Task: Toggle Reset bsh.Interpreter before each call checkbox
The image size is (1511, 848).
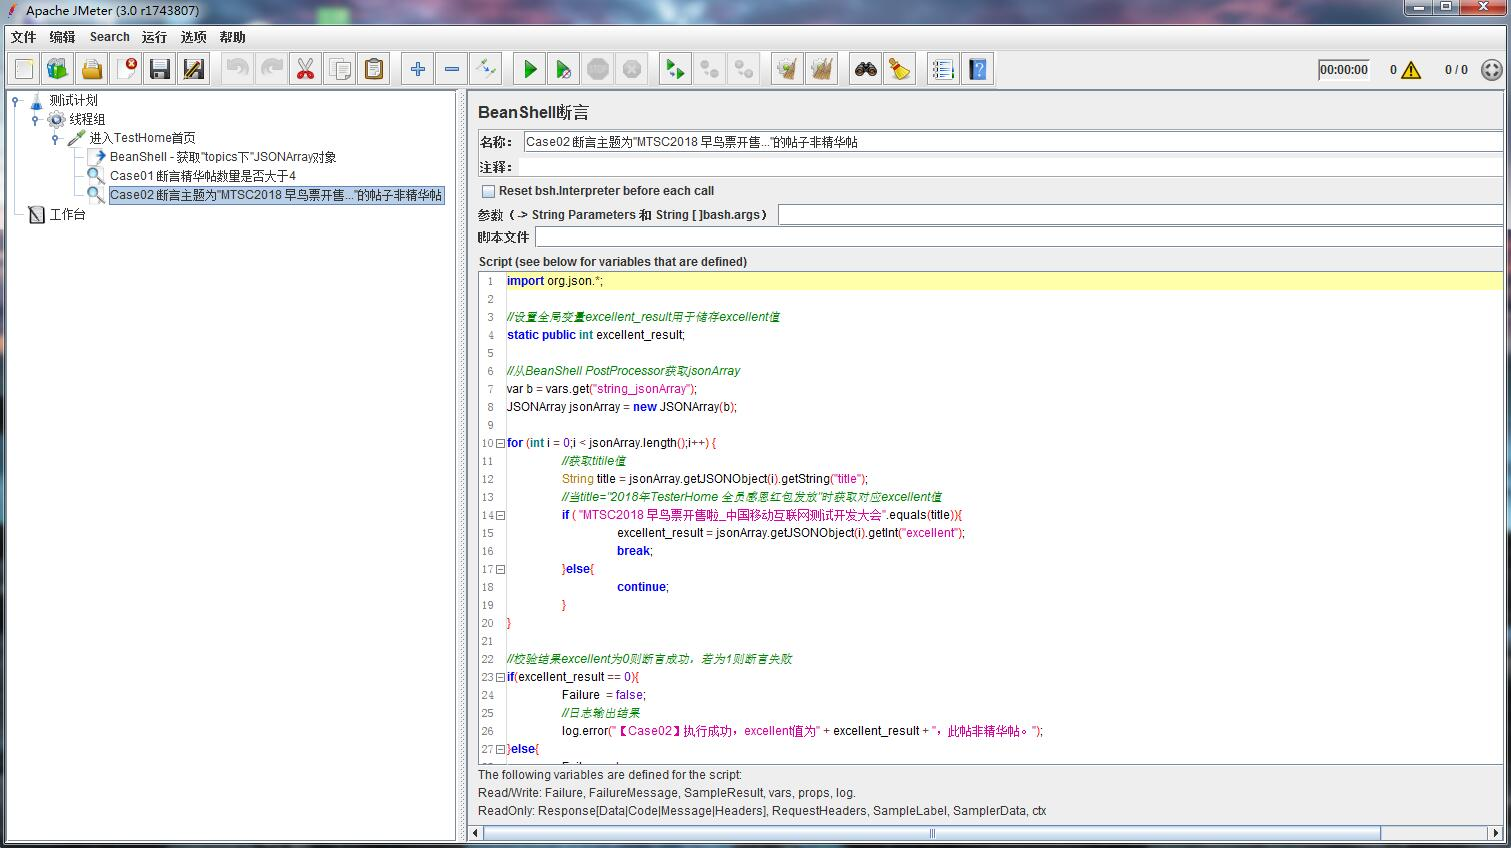Action: (x=488, y=191)
